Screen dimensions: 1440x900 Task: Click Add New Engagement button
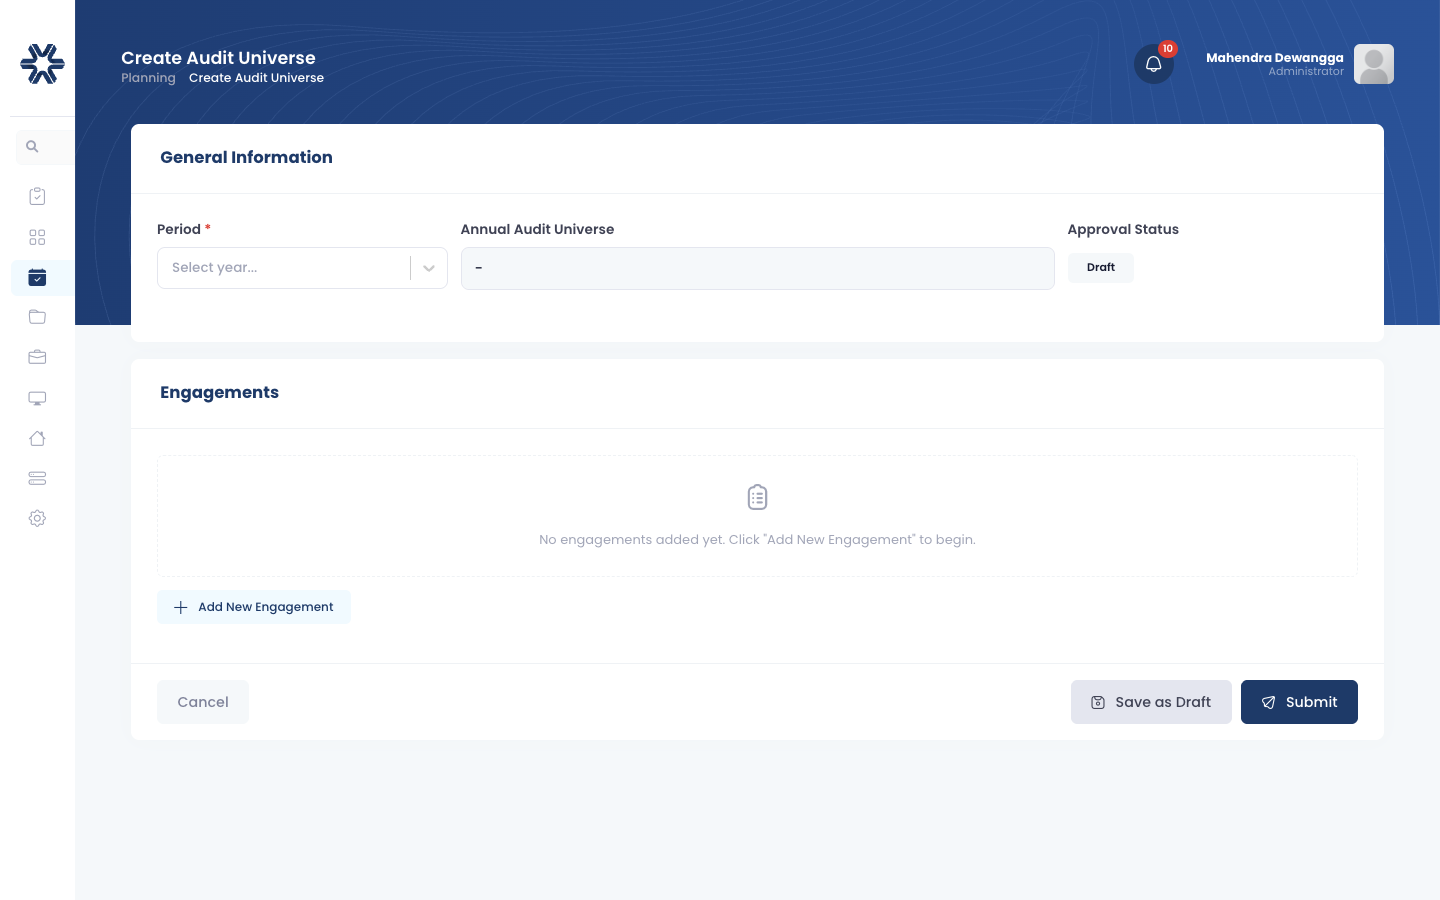click(x=254, y=607)
